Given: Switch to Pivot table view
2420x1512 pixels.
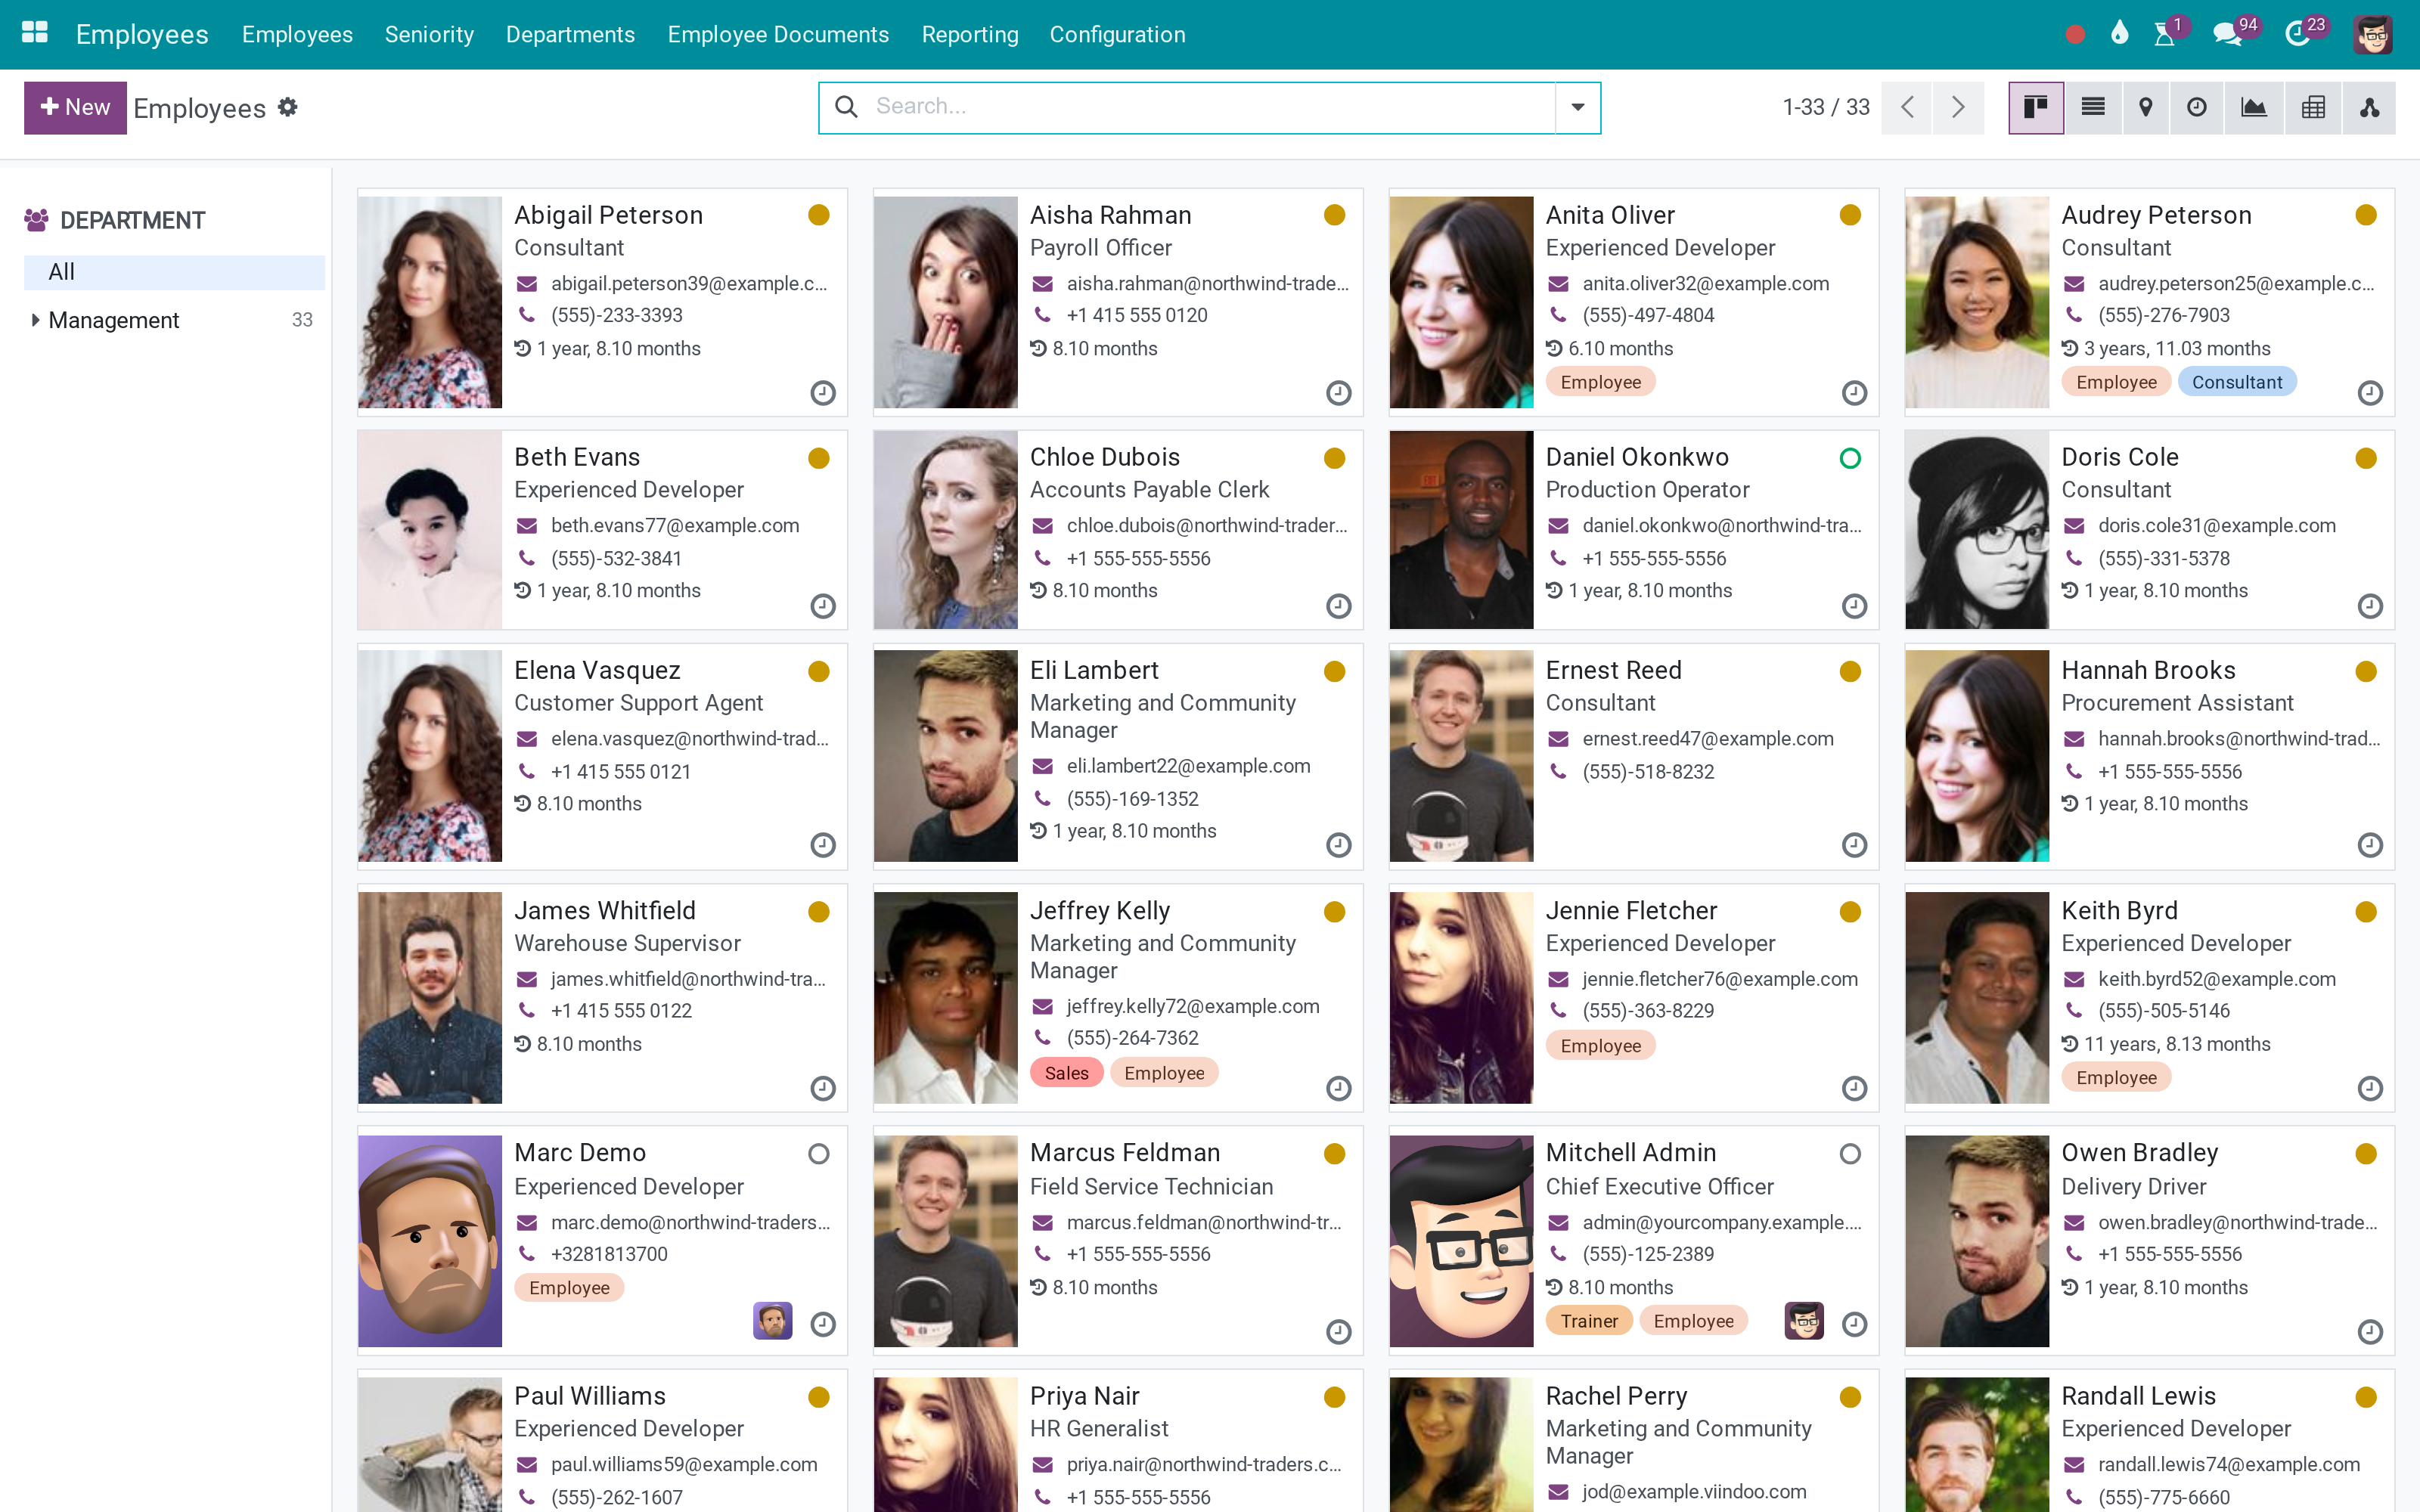Looking at the screenshot, I should point(2313,107).
